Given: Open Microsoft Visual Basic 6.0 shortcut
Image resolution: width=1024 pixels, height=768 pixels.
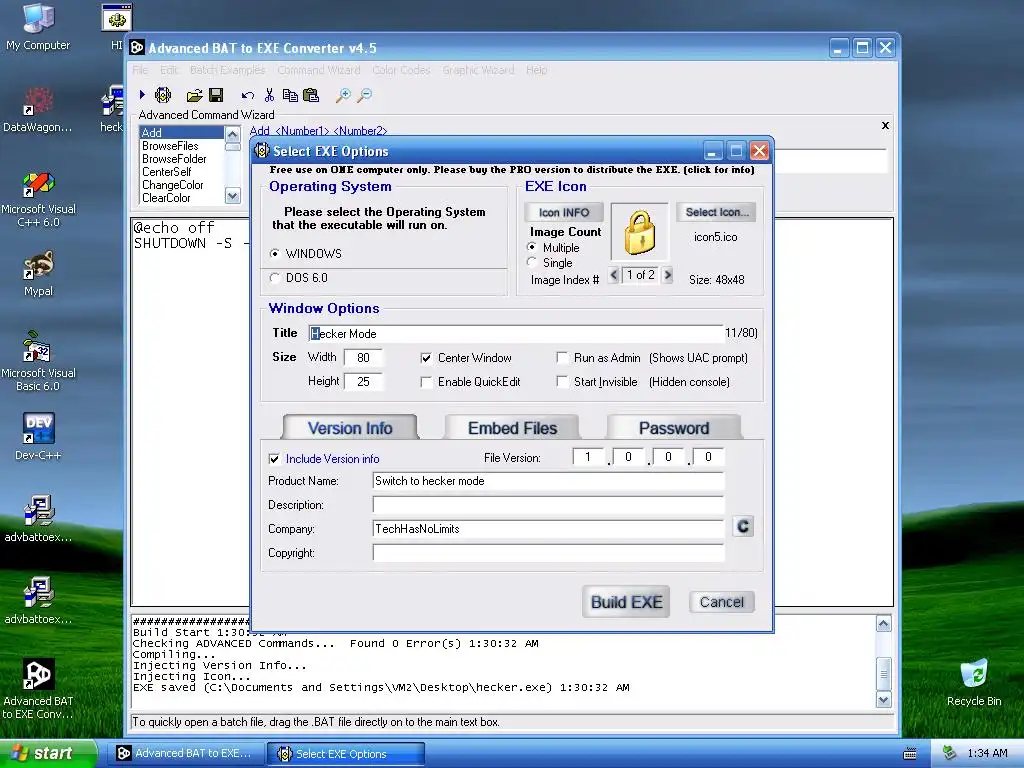Looking at the screenshot, I should click(x=38, y=362).
